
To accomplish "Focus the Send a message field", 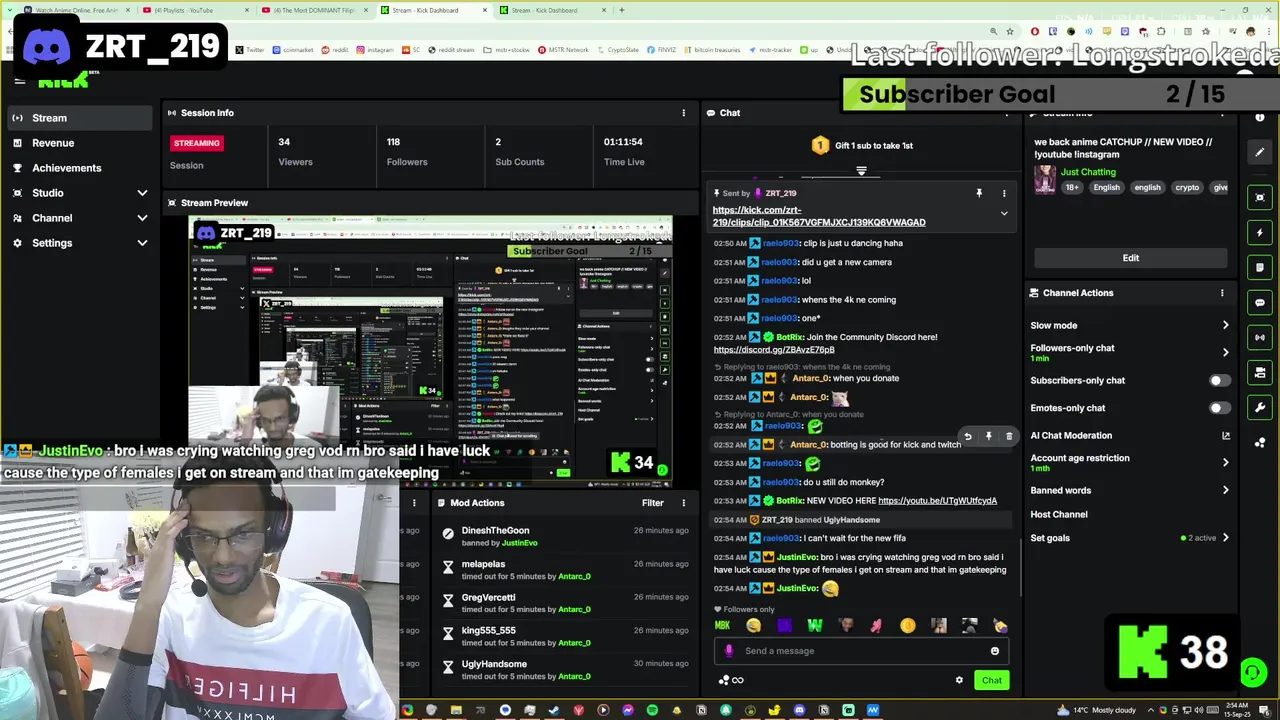I will (860, 651).
